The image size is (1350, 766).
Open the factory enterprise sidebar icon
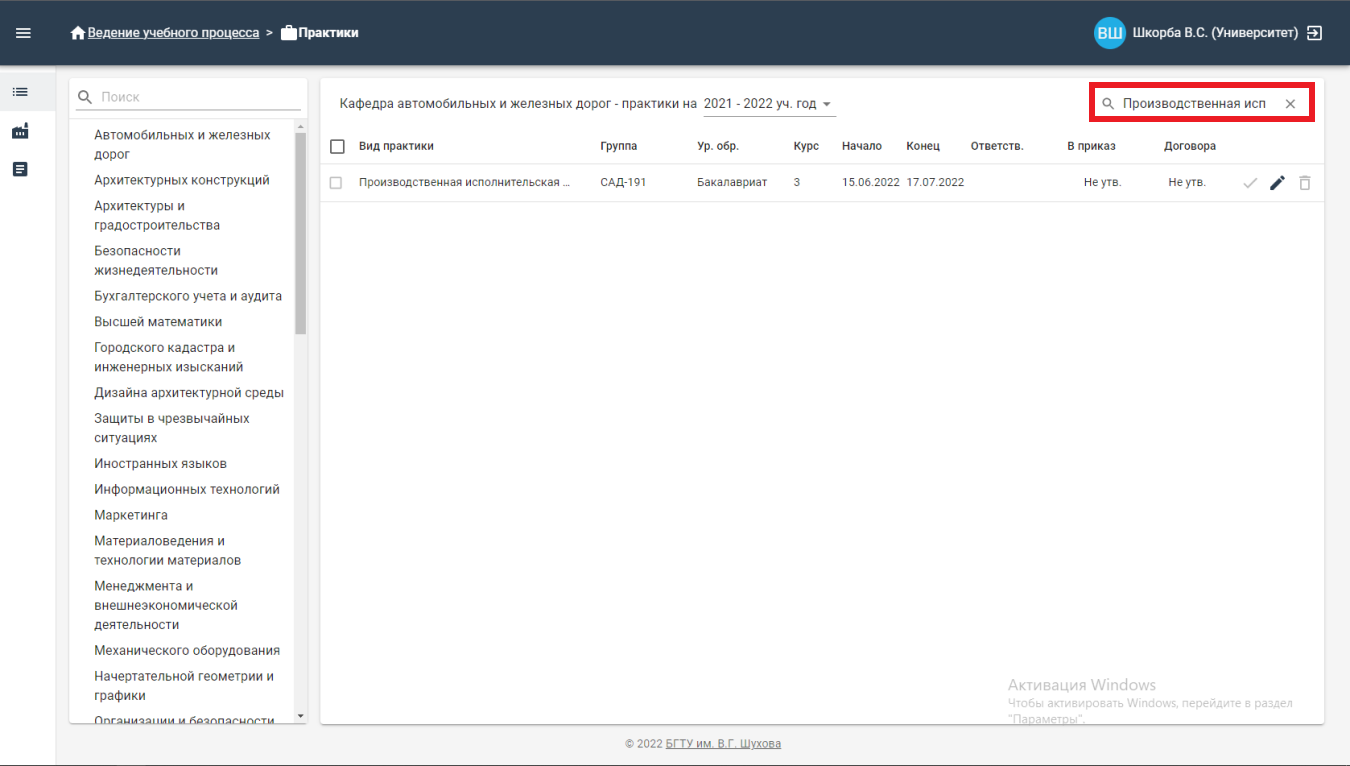click(x=20, y=131)
